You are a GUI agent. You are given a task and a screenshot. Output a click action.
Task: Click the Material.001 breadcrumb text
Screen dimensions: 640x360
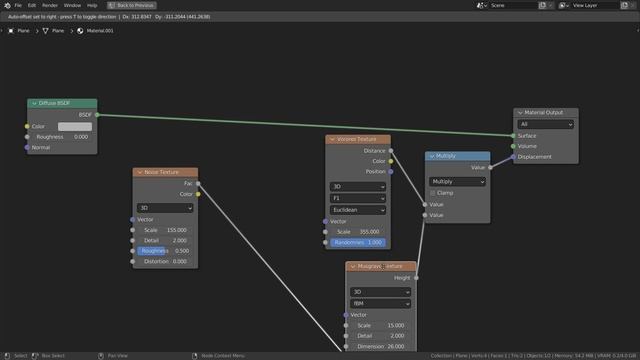[x=100, y=31]
